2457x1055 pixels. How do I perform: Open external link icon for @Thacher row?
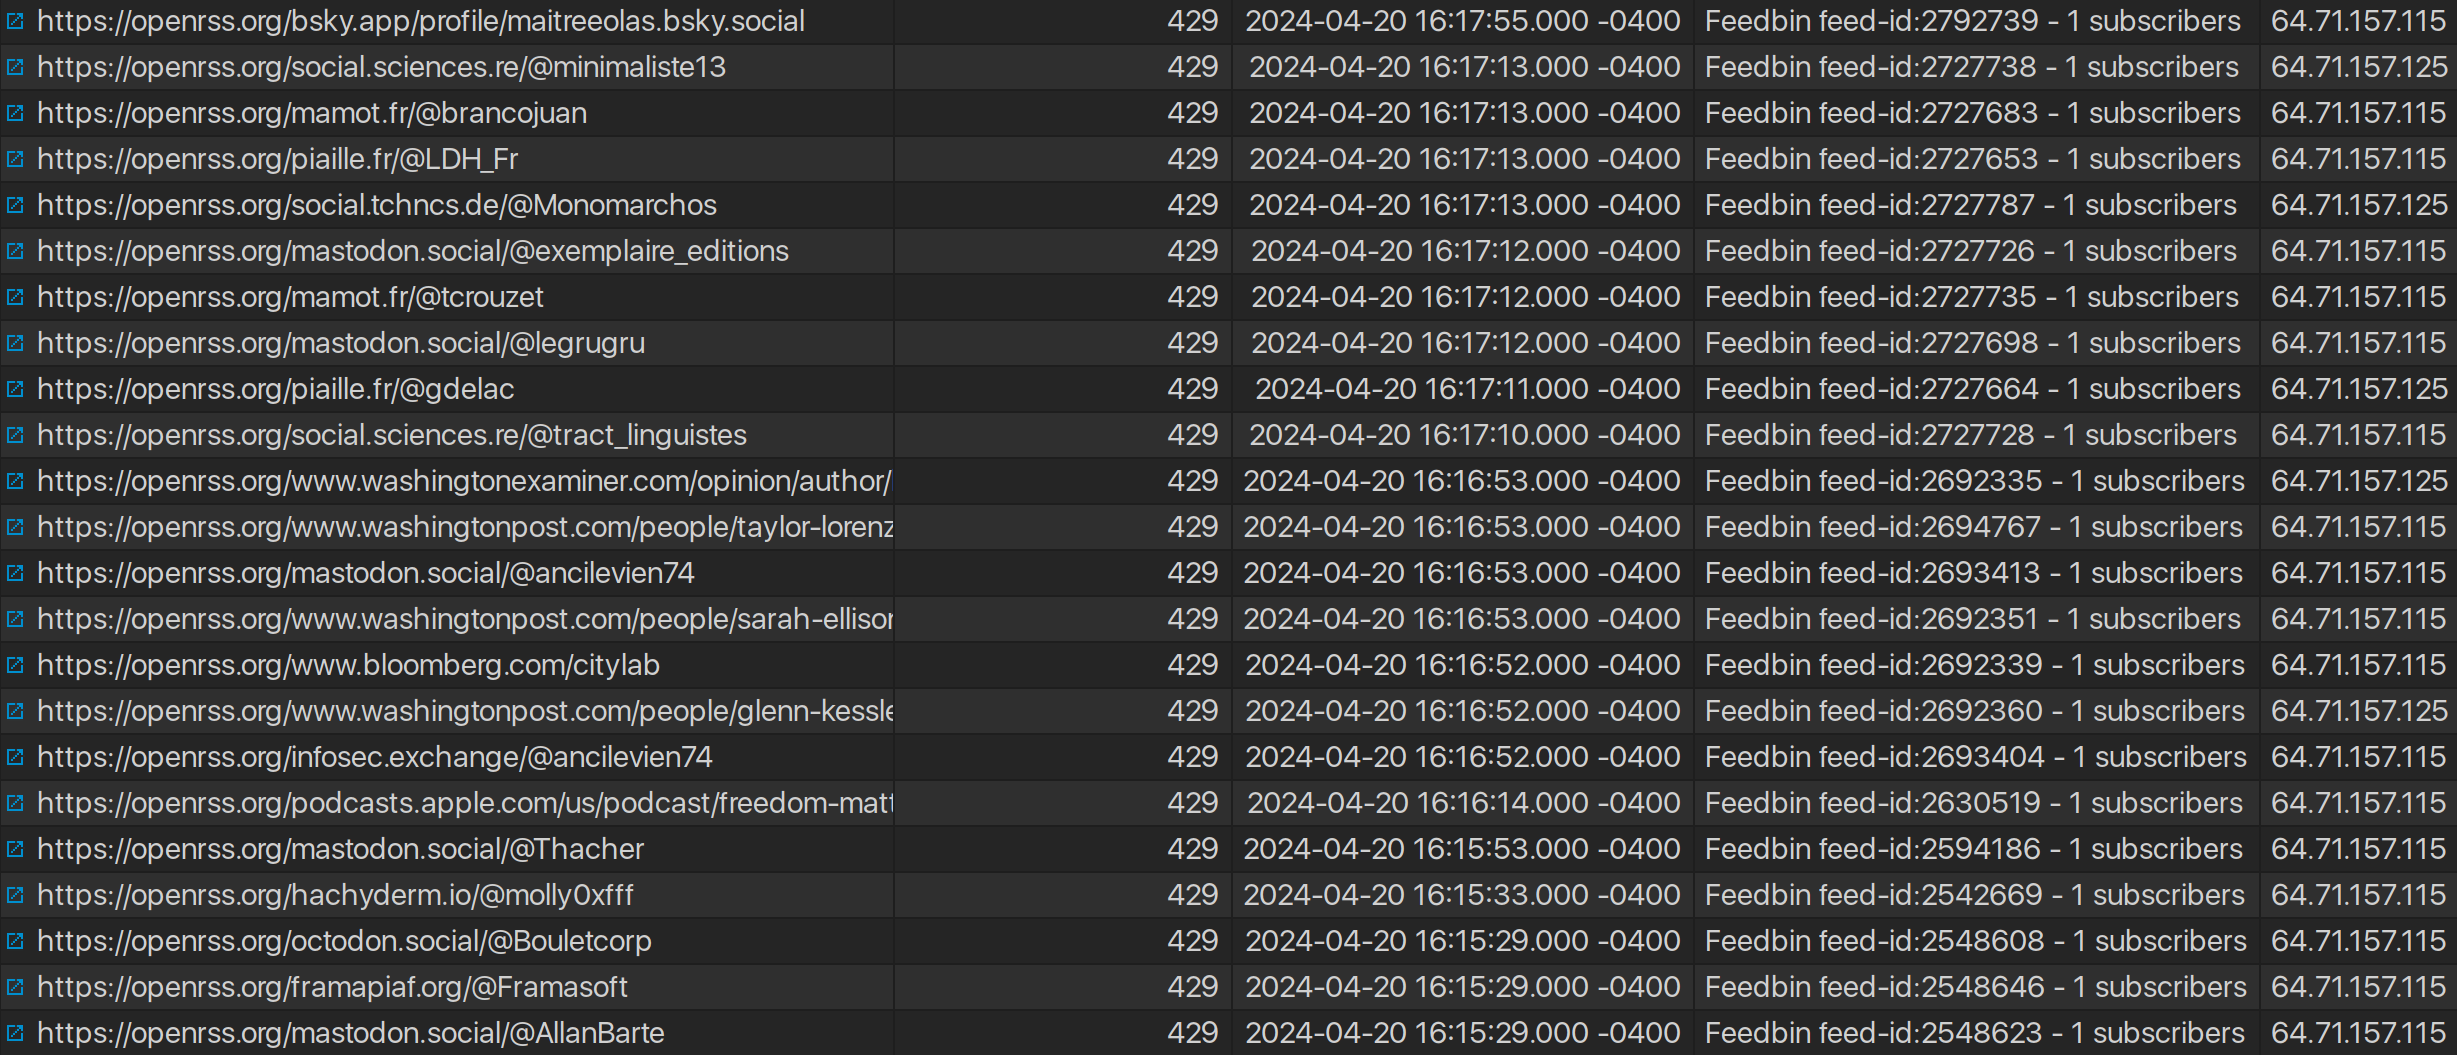click(x=15, y=849)
